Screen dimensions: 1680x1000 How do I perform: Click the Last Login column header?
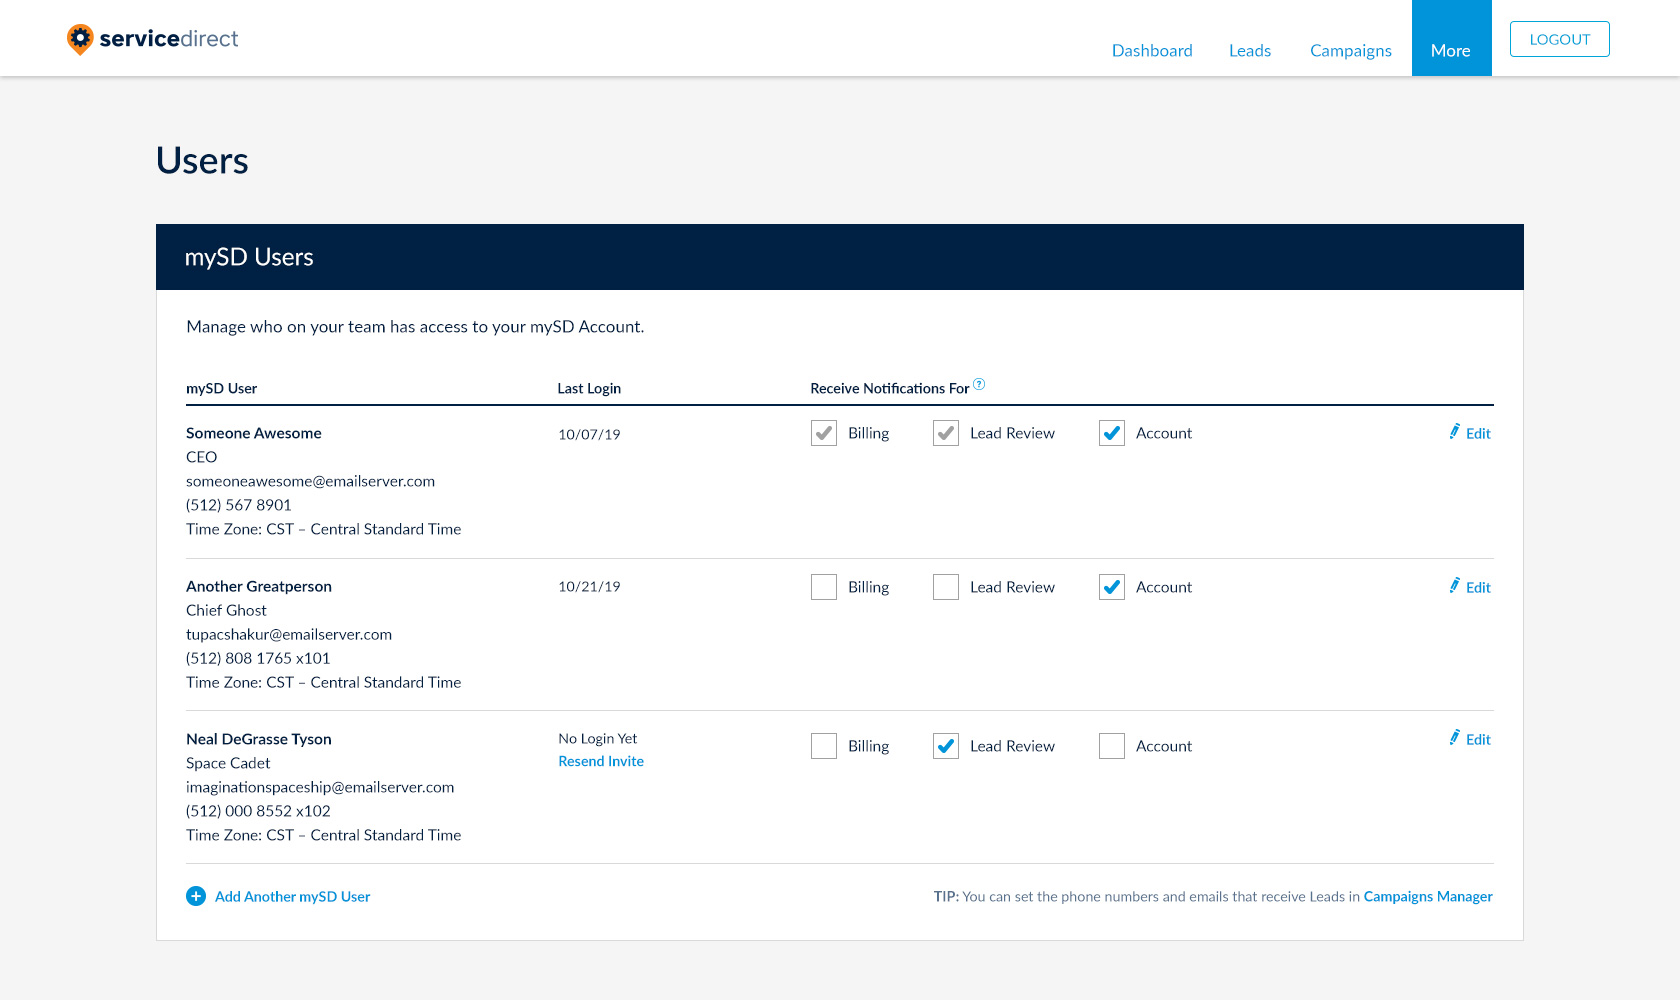[589, 388]
